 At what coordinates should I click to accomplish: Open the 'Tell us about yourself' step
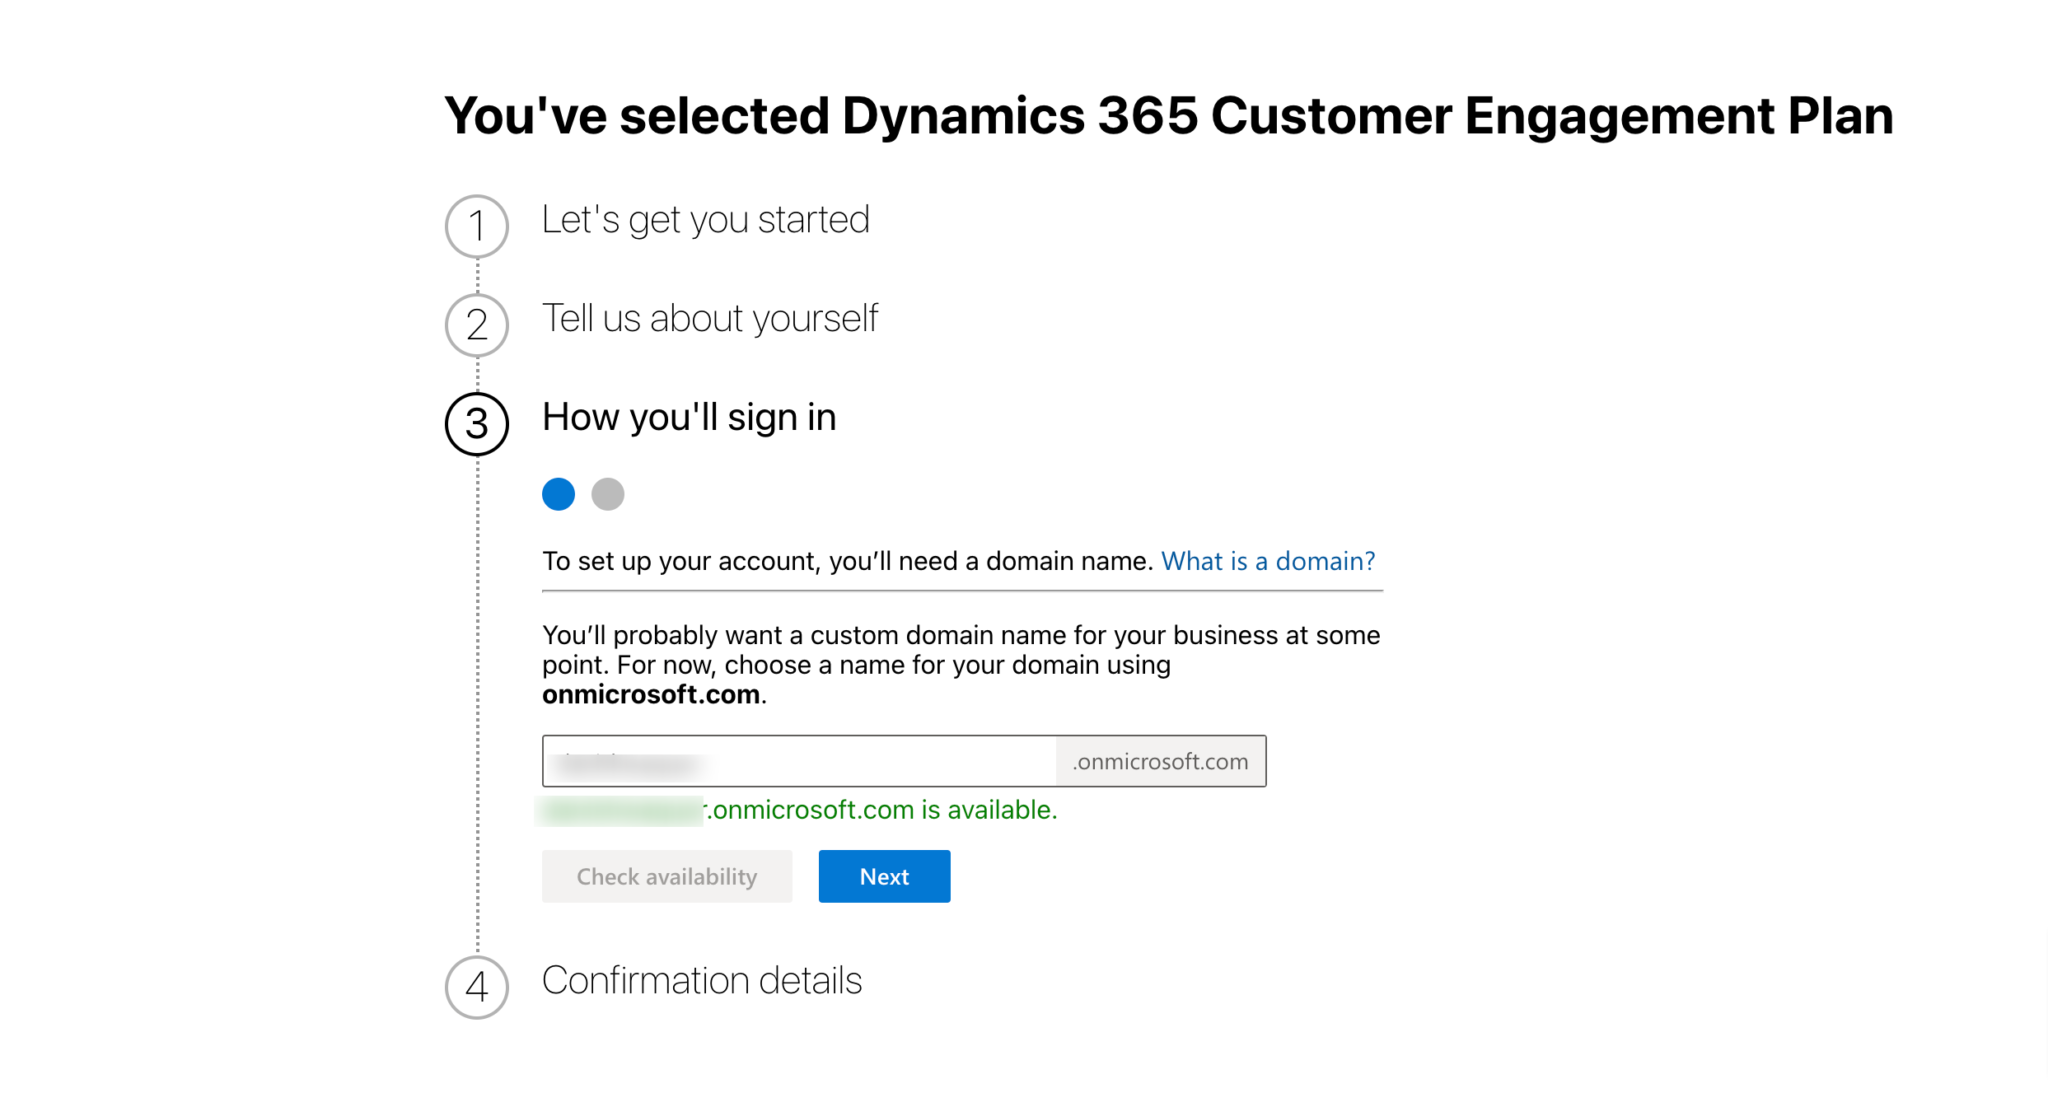(x=710, y=319)
